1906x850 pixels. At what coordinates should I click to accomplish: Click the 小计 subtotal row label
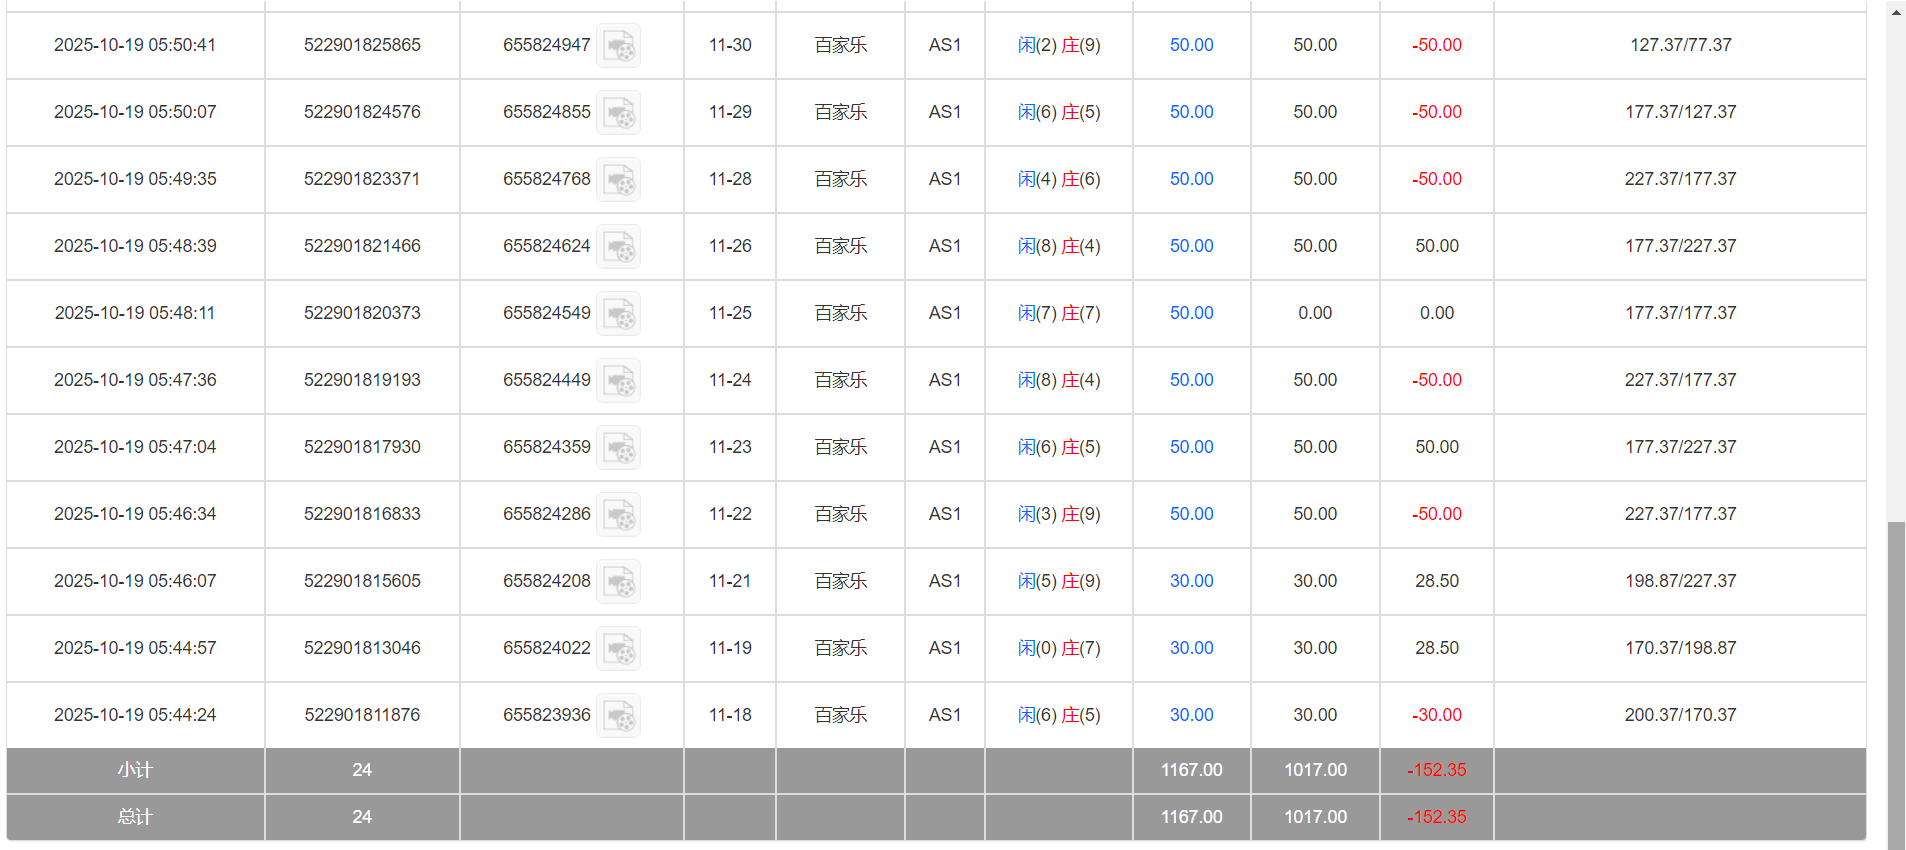[x=135, y=770]
